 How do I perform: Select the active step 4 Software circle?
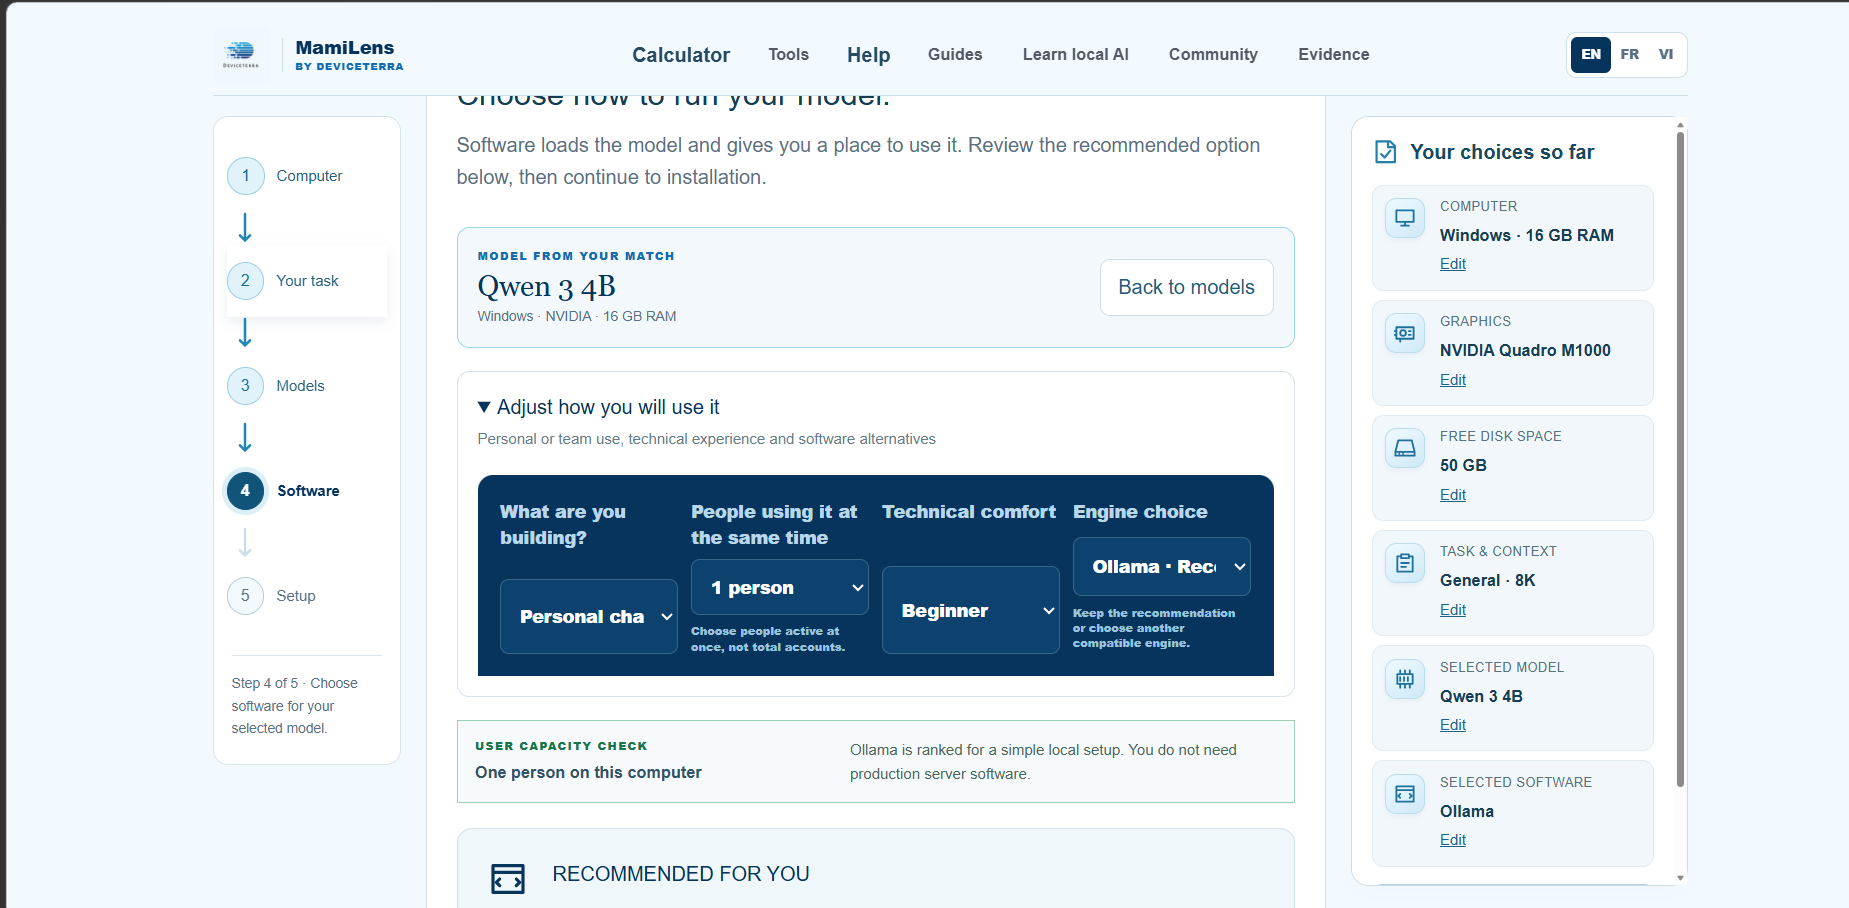tap(245, 491)
